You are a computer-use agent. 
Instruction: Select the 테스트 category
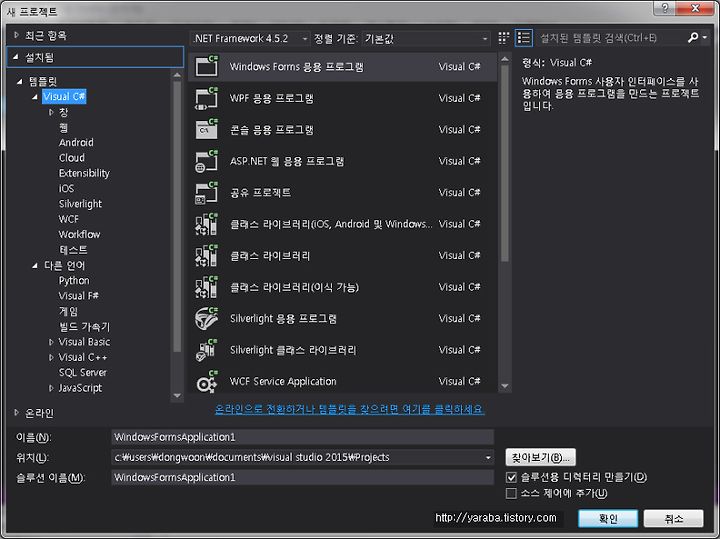pyautogui.click(x=73, y=250)
